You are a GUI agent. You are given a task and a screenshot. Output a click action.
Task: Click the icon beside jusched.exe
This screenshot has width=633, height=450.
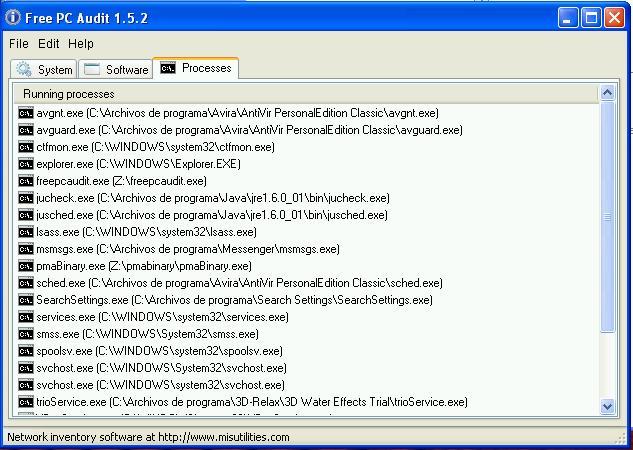26,215
